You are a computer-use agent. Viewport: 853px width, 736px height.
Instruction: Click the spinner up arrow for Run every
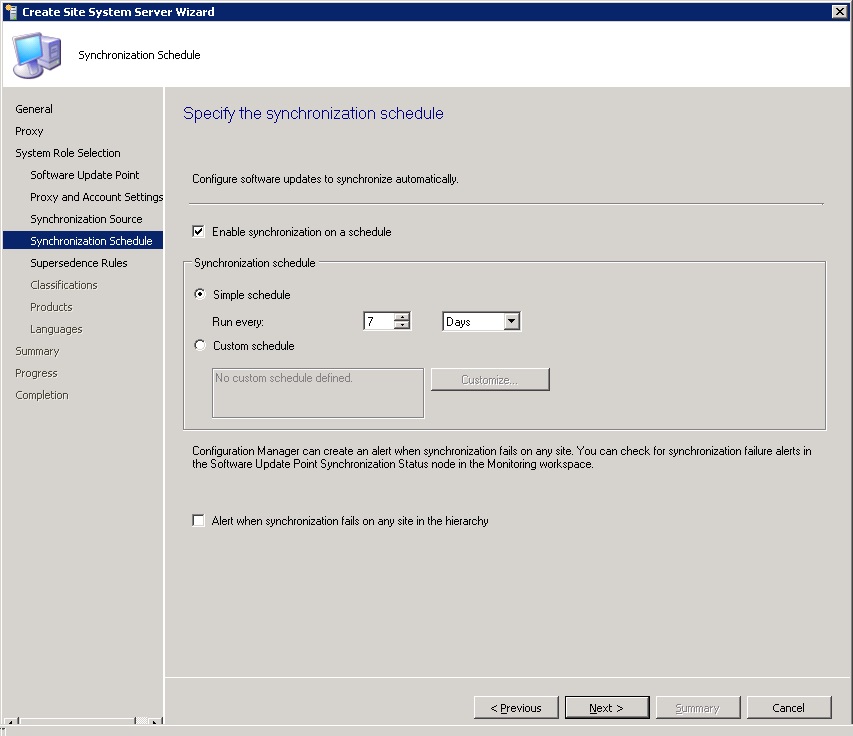click(402, 317)
